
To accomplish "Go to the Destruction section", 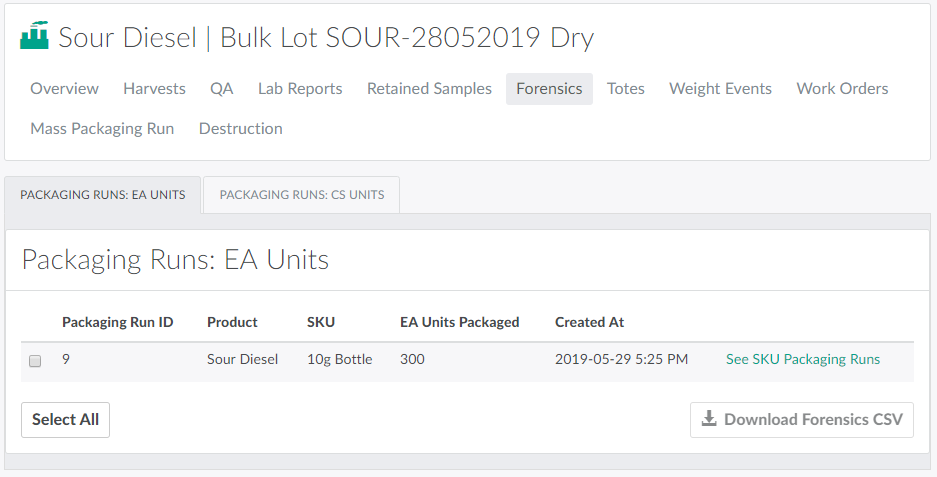I will 240,129.
